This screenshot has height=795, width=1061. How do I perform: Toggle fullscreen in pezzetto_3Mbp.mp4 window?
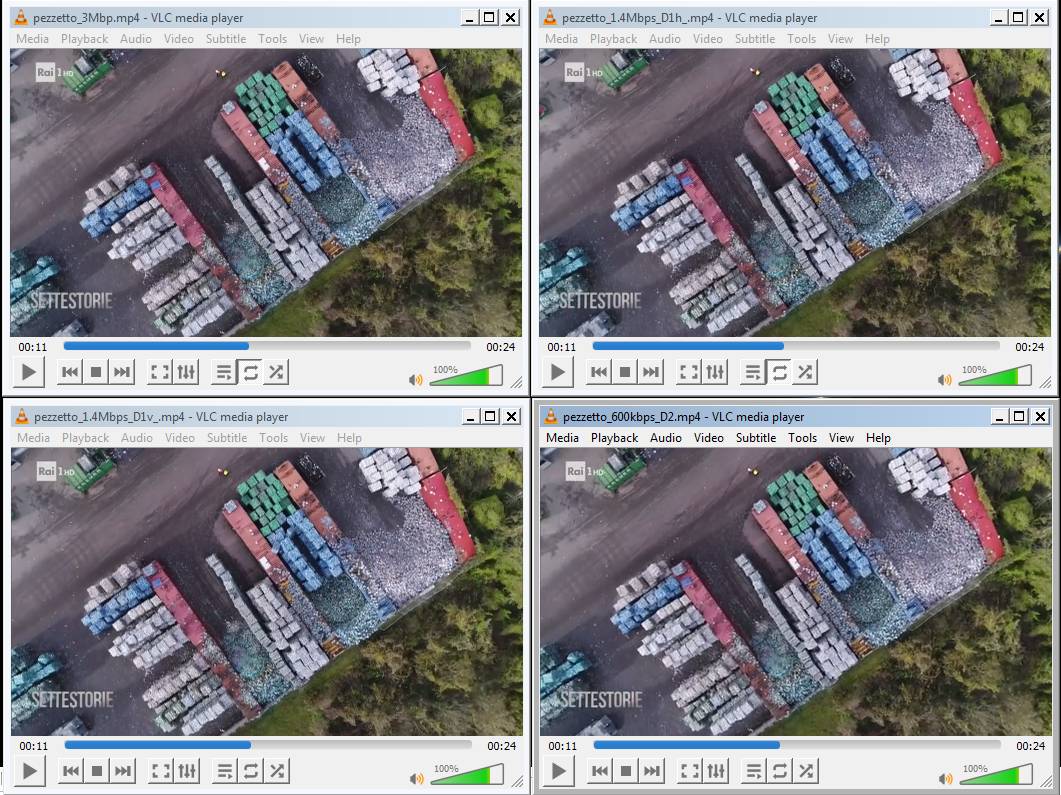click(160, 372)
